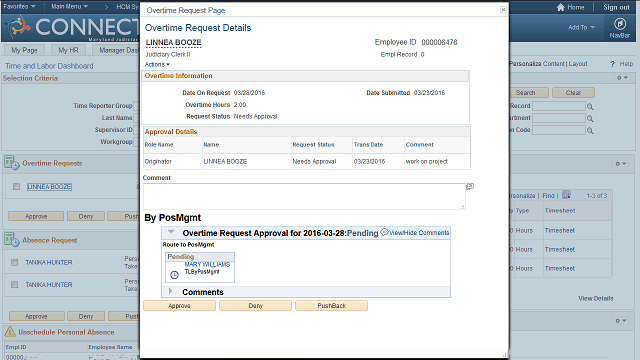Check the LINNEA BOOZE overtime request box

16,187
